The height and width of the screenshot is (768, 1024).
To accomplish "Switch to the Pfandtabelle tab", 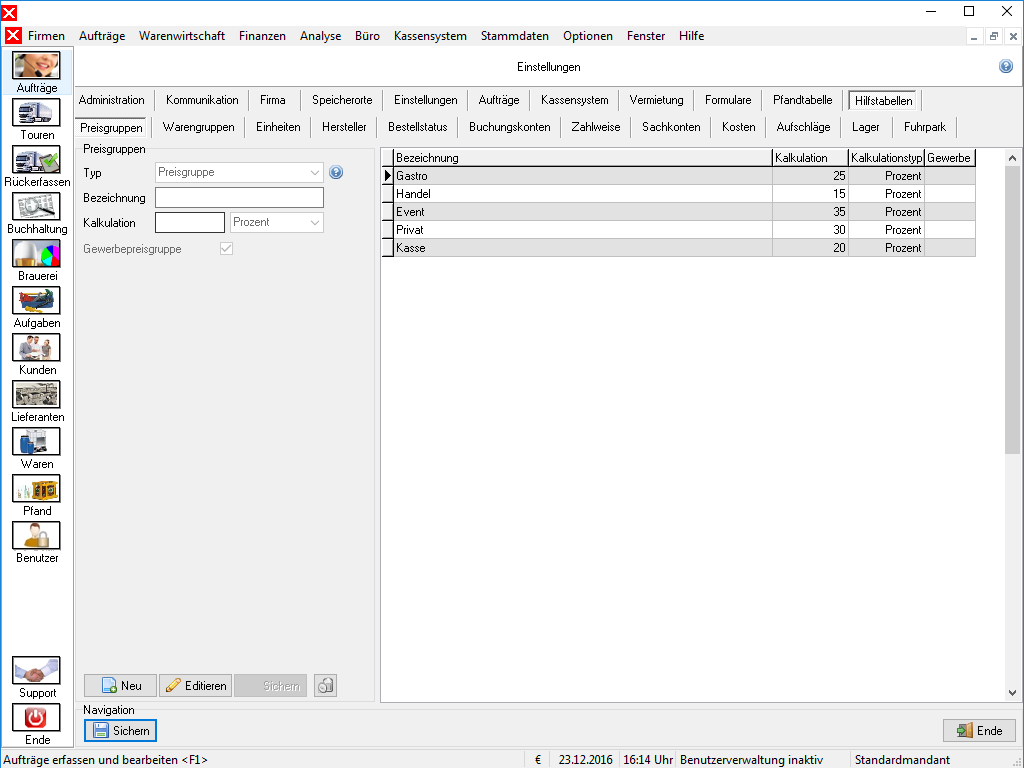I will (x=802, y=100).
